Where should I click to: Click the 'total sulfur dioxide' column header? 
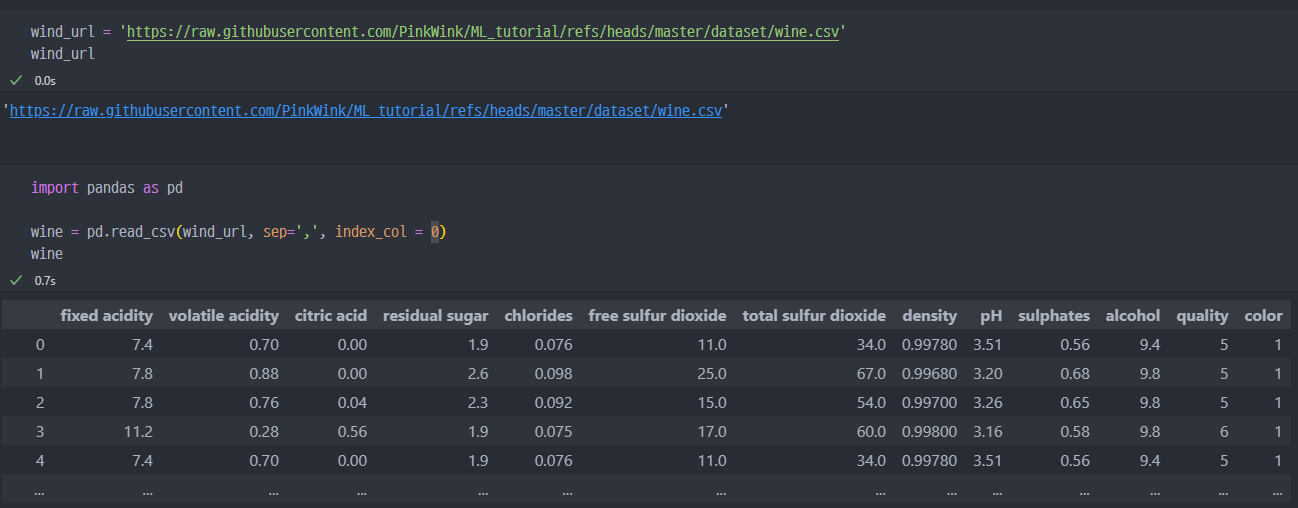(814, 315)
